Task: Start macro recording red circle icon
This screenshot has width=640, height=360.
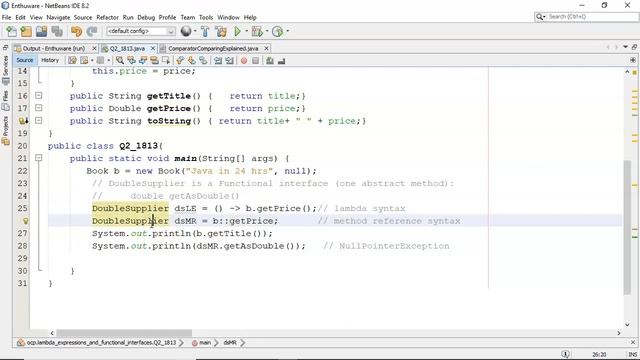Action: point(244,61)
